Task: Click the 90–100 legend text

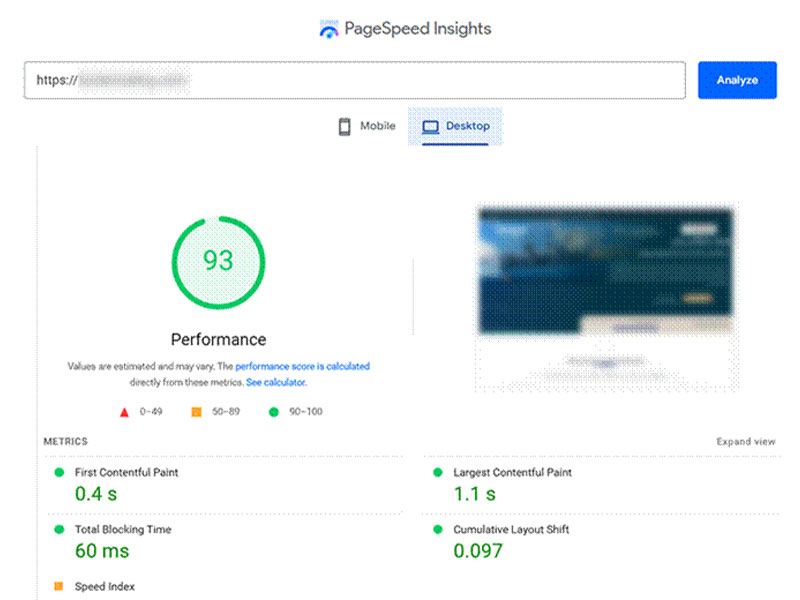Action: point(306,412)
